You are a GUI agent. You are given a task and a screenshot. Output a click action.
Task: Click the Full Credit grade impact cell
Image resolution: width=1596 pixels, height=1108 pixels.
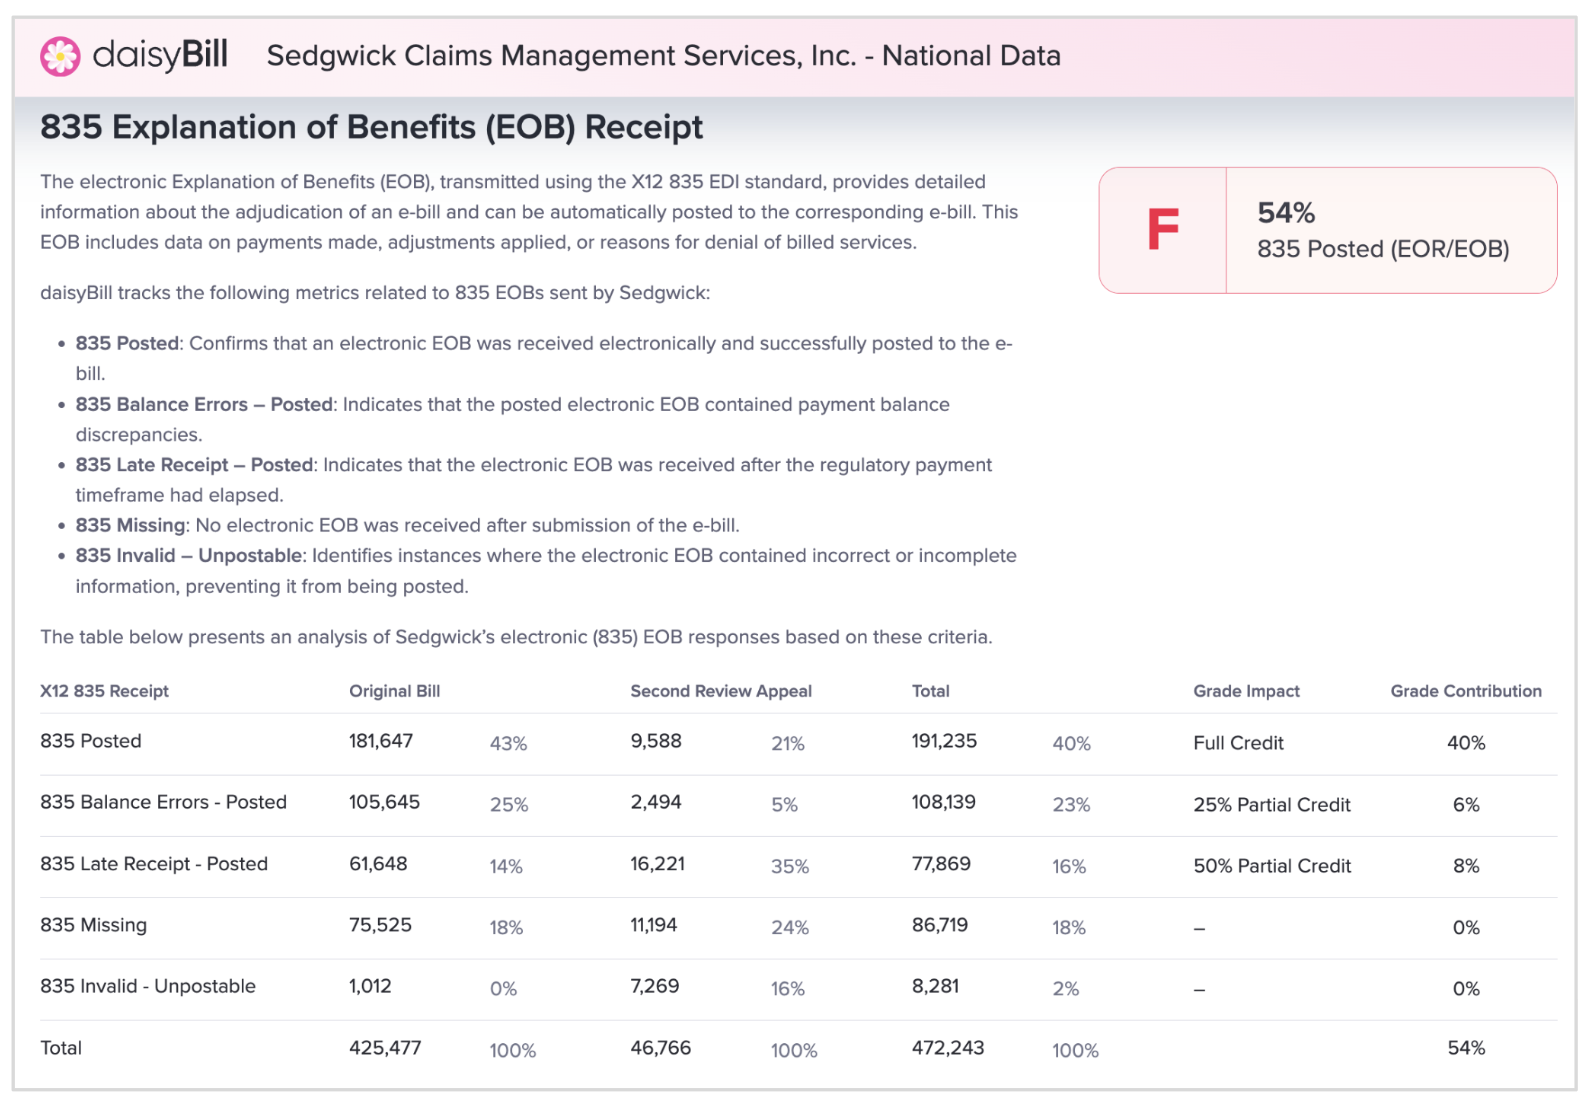point(1238,743)
